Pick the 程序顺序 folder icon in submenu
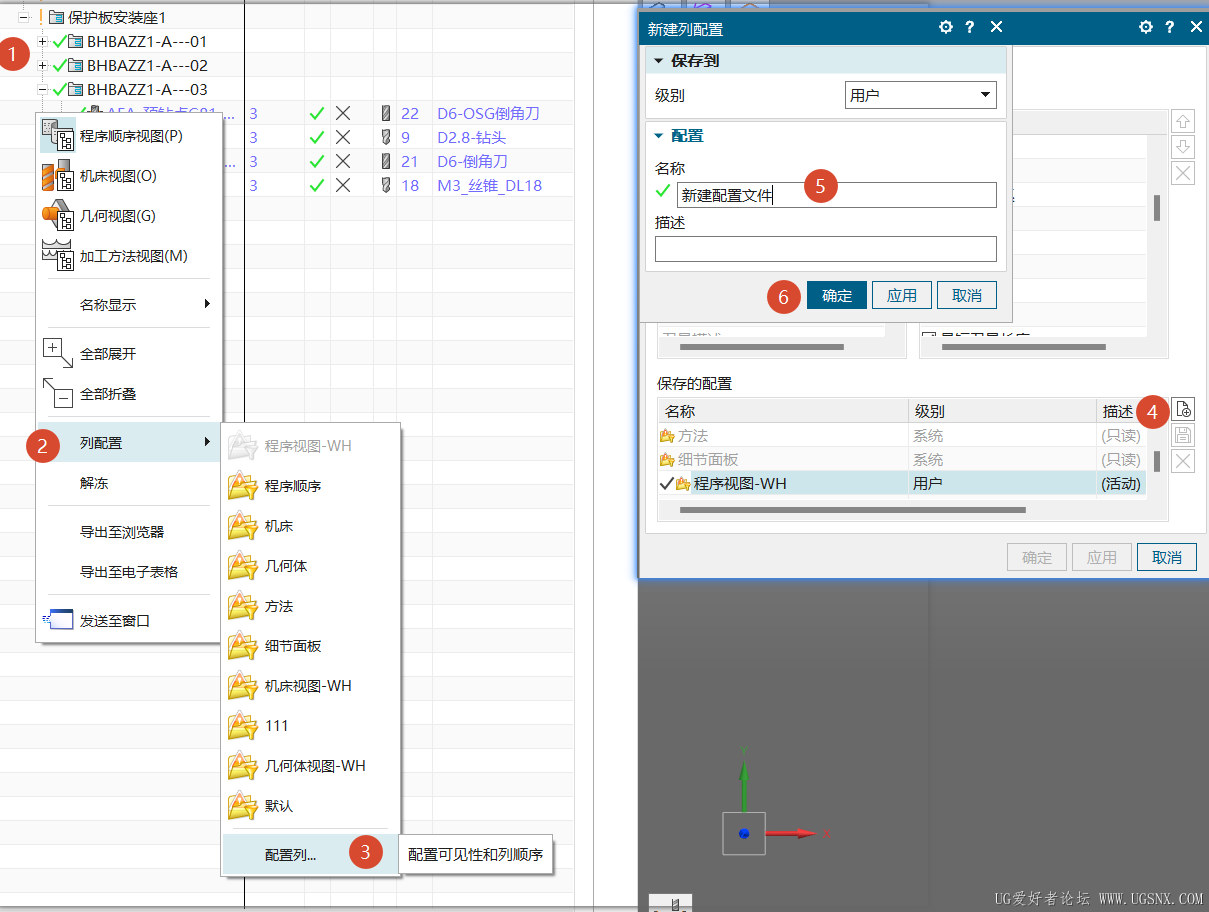 click(242, 486)
